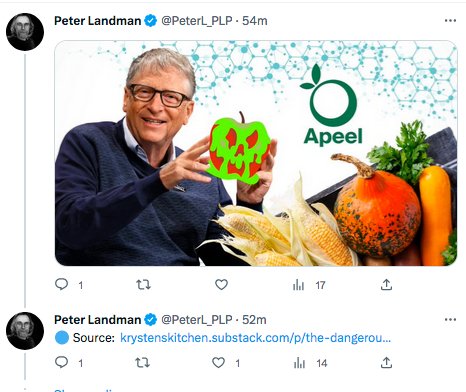Open Peter Landman's avatar on first tweet
The width and height of the screenshot is (466, 392).
(x=25, y=32)
